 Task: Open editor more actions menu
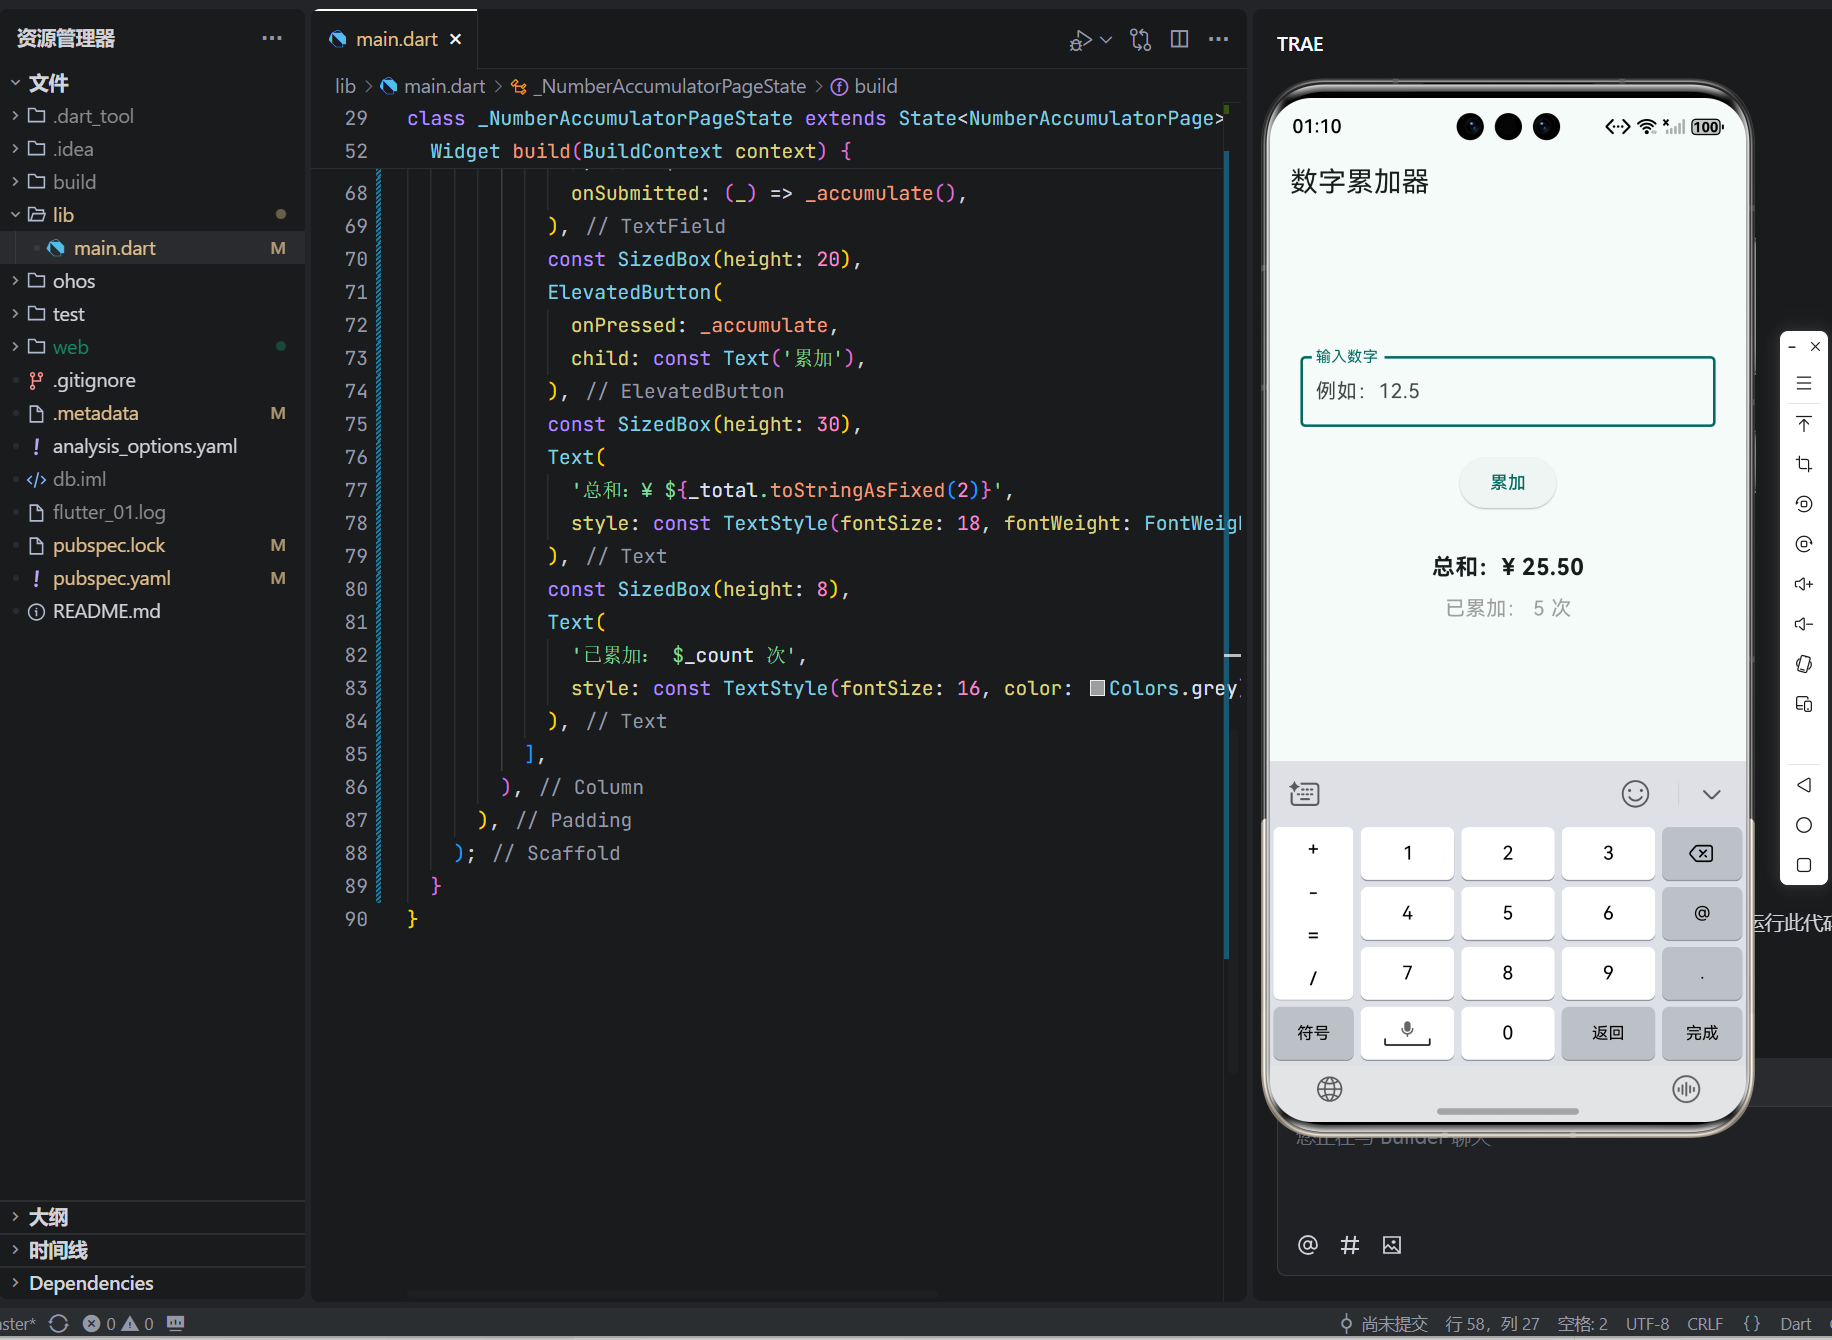click(x=1218, y=39)
